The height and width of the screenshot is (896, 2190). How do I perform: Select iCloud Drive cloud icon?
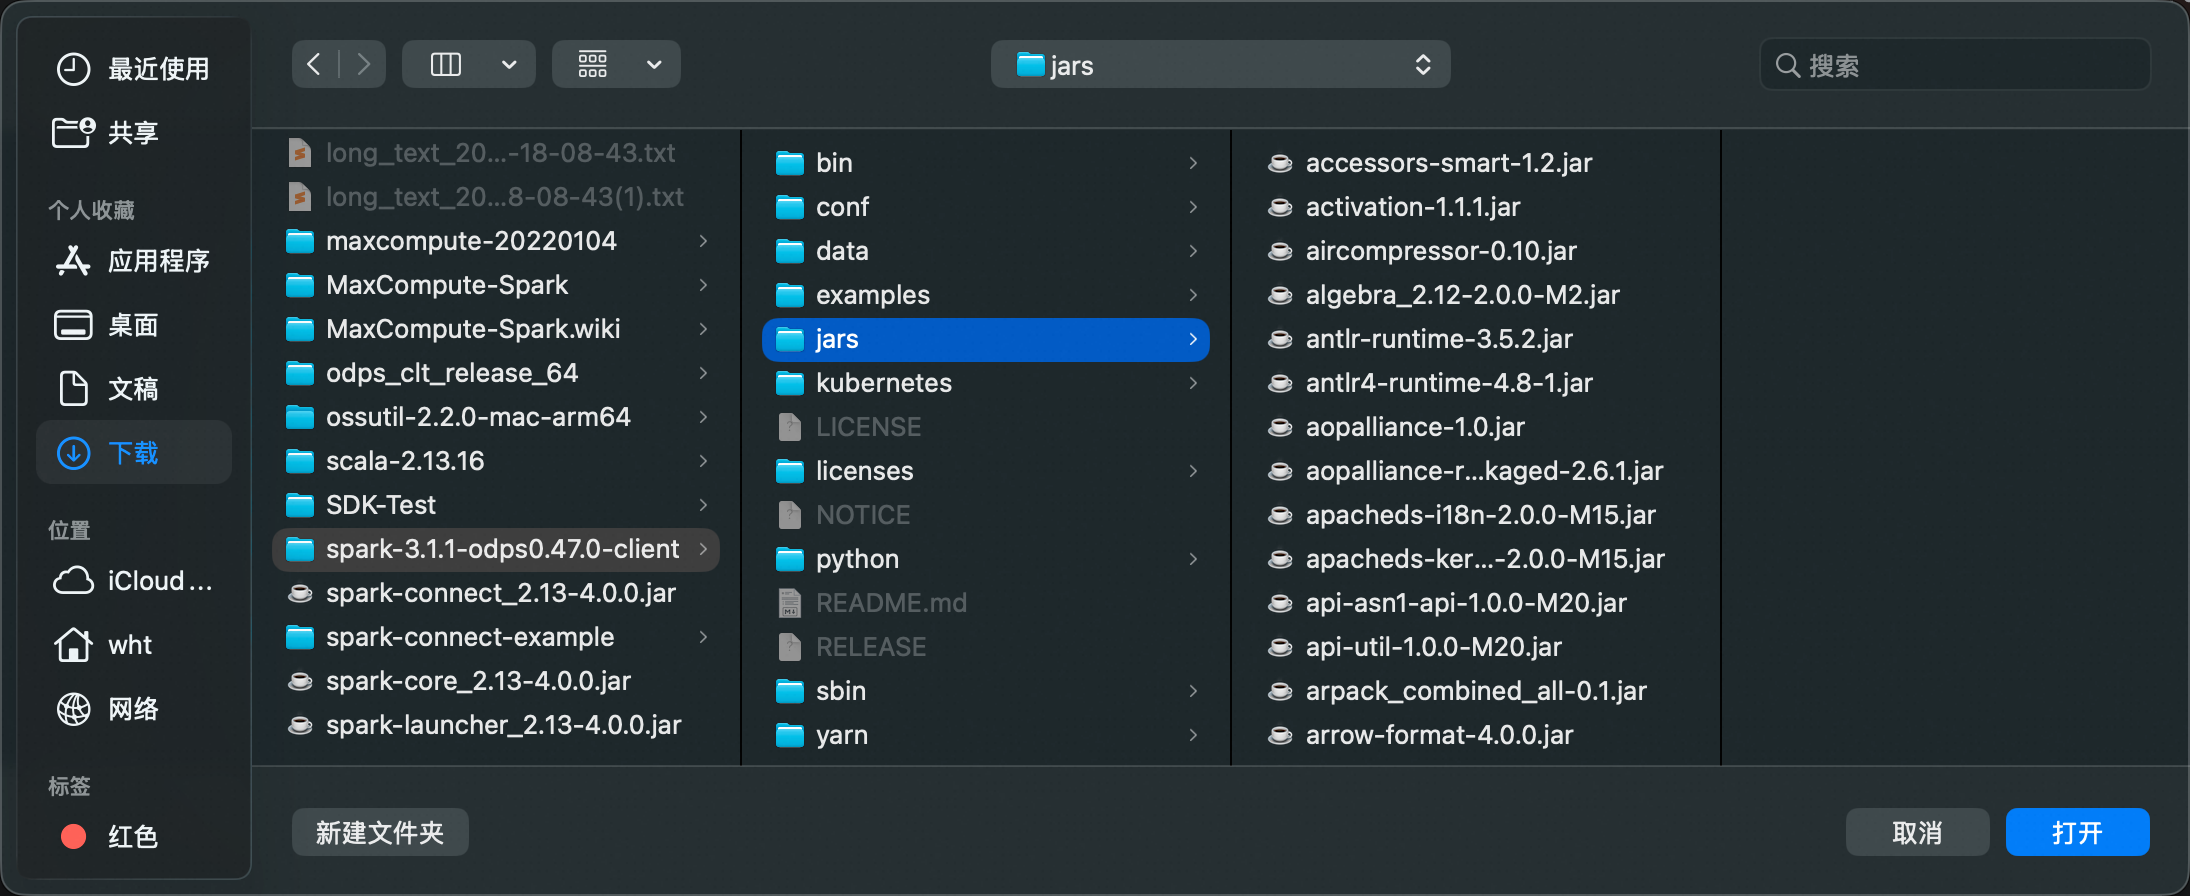pyautogui.click(x=73, y=581)
